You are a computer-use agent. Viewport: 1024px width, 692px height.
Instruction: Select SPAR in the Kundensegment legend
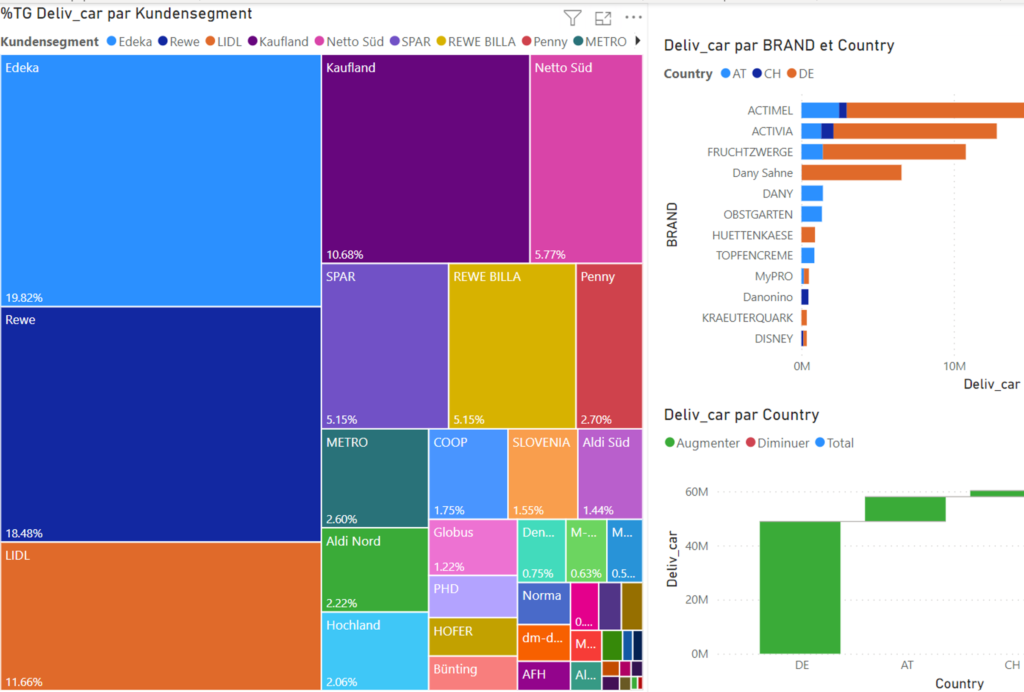410,42
